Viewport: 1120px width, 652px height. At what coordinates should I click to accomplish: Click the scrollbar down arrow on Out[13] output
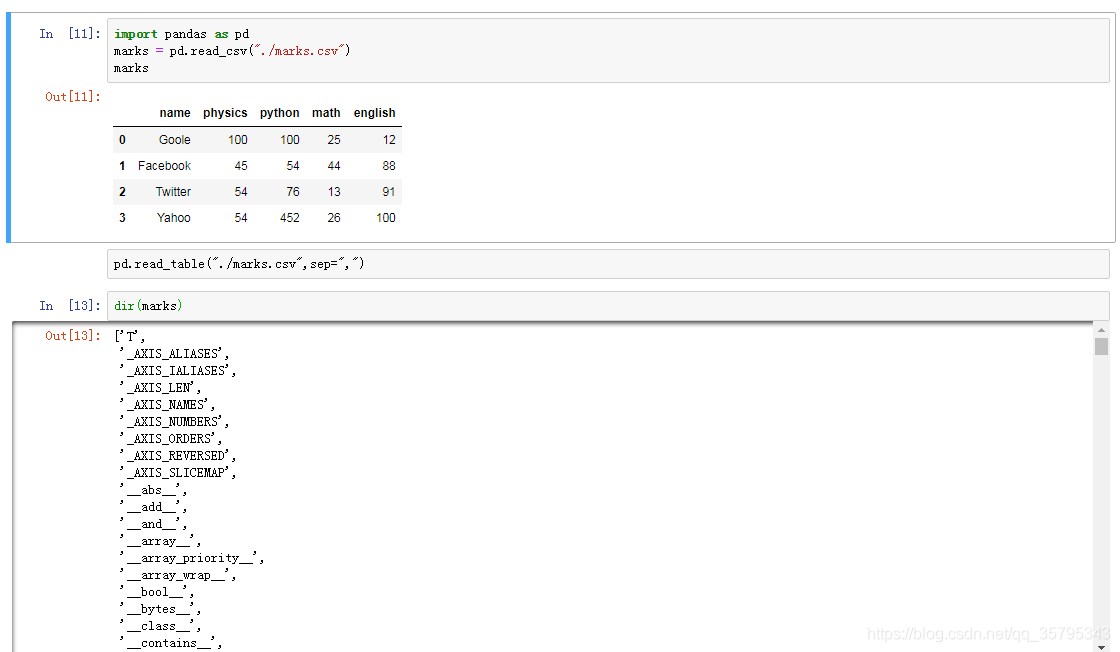1100,645
